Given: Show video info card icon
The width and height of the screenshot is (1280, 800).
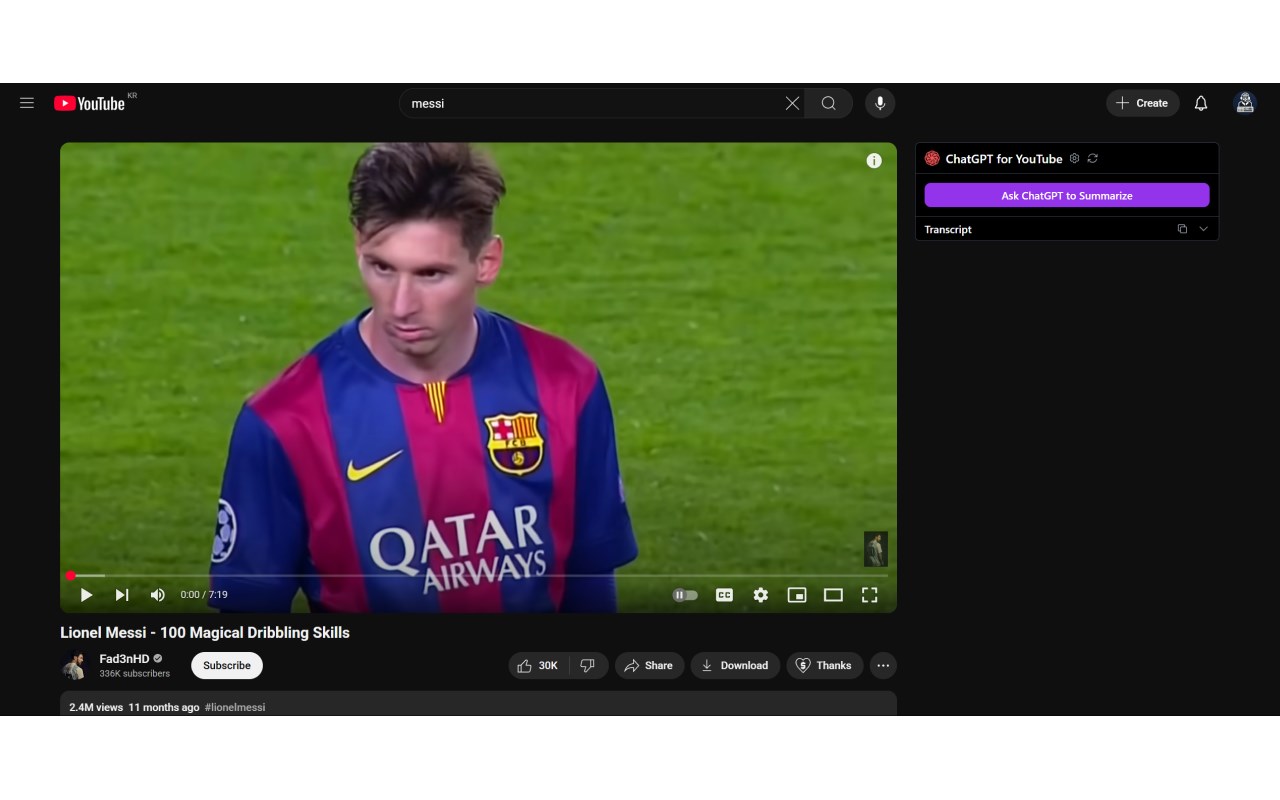Looking at the screenshot, I should point(874,161).
